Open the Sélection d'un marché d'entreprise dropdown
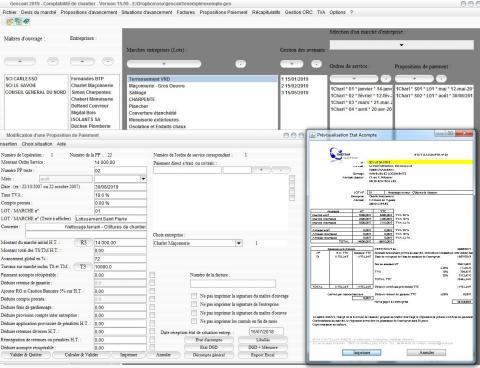Screen dimensions: 480x368 tap(402, 45)
